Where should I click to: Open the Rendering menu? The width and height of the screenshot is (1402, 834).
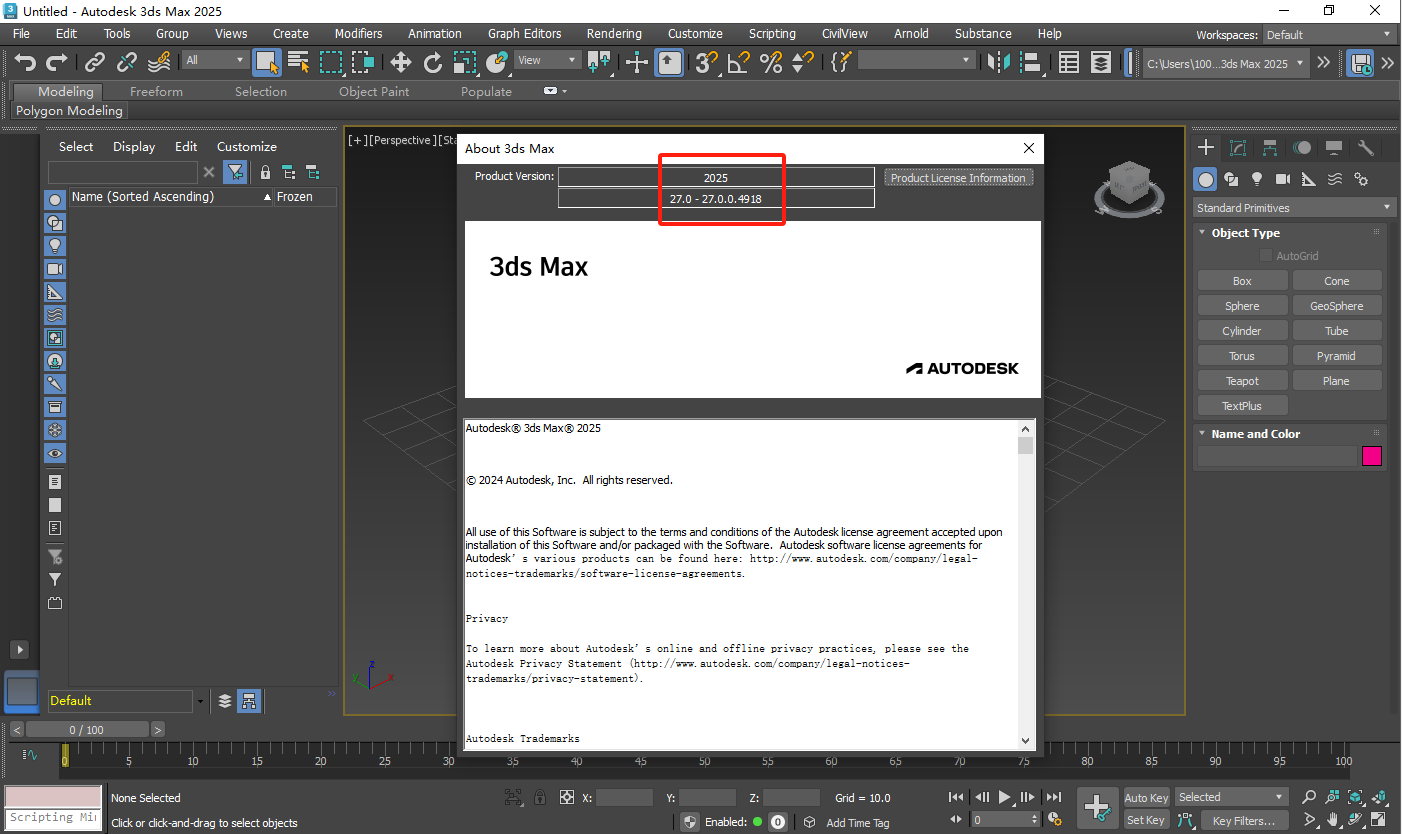[614, 34]
